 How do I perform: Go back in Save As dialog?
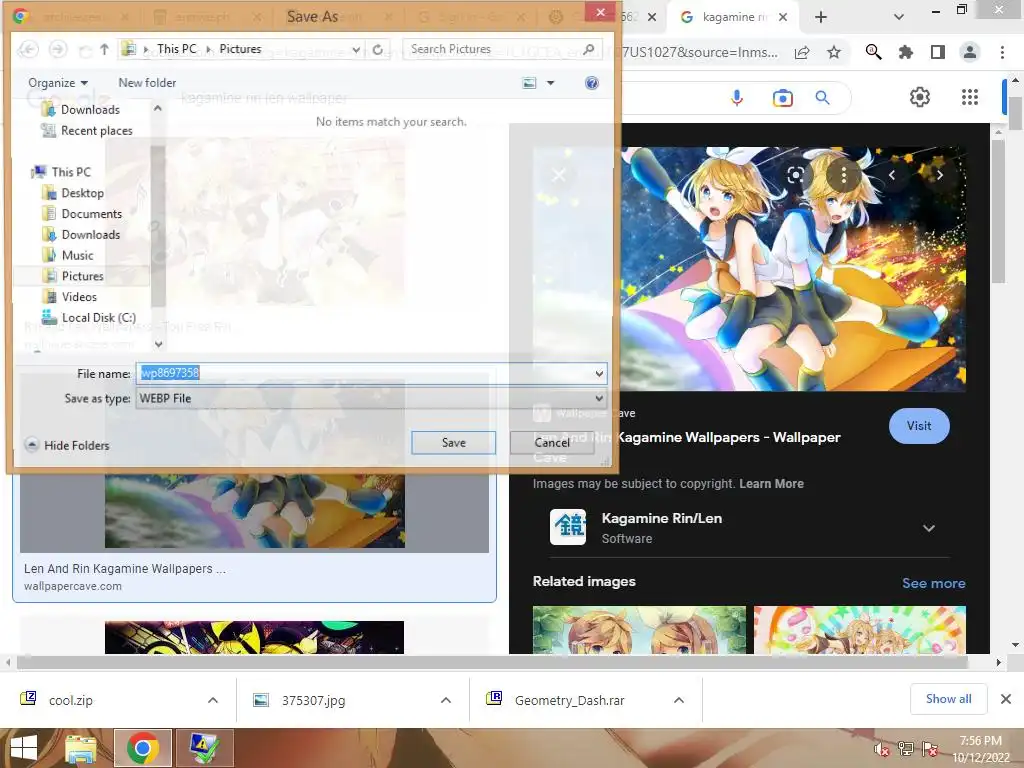pyautogui.click(x=28, y=49)
